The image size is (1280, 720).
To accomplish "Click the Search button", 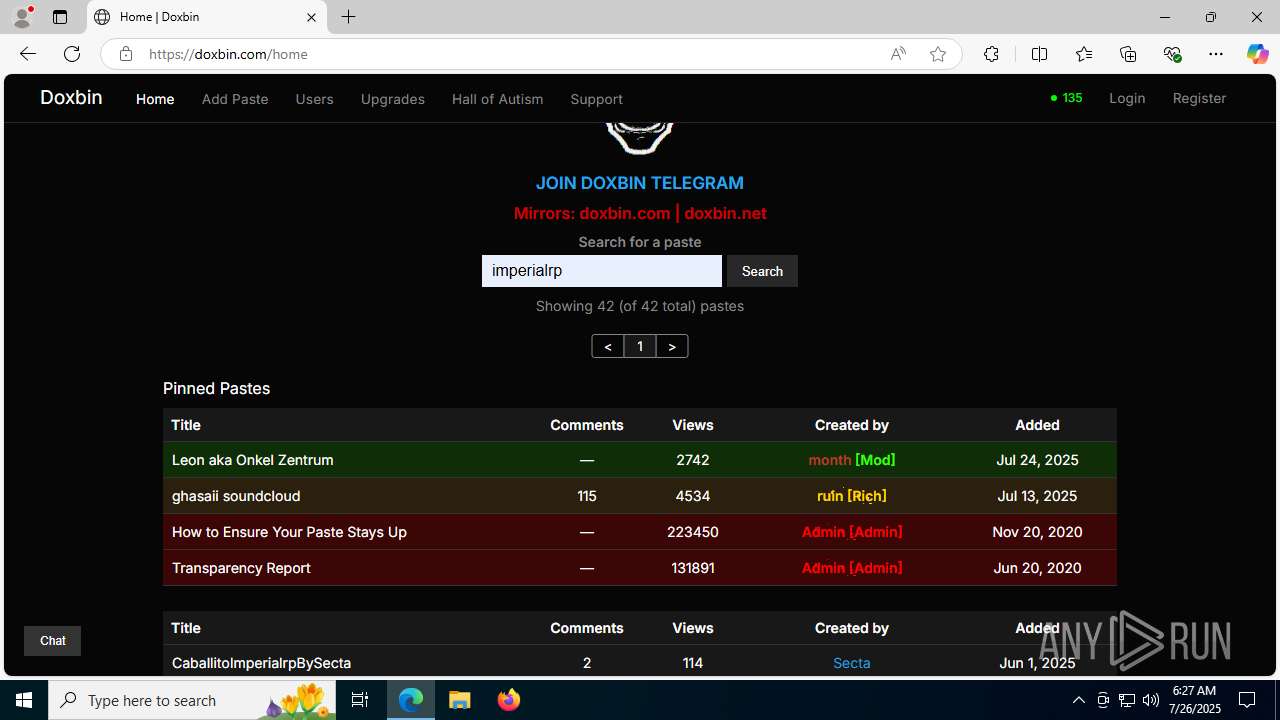I will 762,271.
